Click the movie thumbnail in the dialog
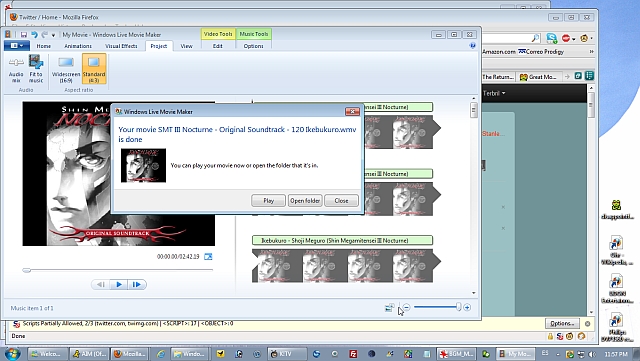The height and width of the screenshot is (361, 640). (x=143, y=165)
